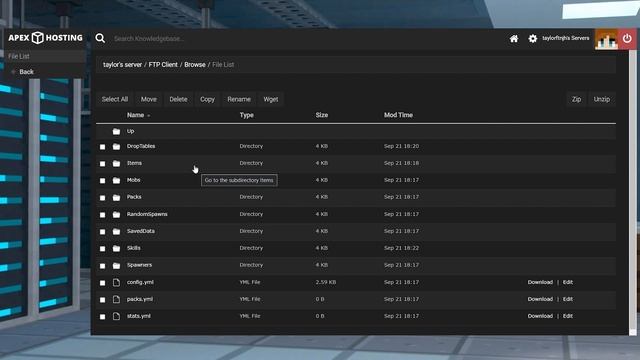This screenshot has width=640, height=360.
Task: Edit the stats.yml file
Action: click(568, 316)
